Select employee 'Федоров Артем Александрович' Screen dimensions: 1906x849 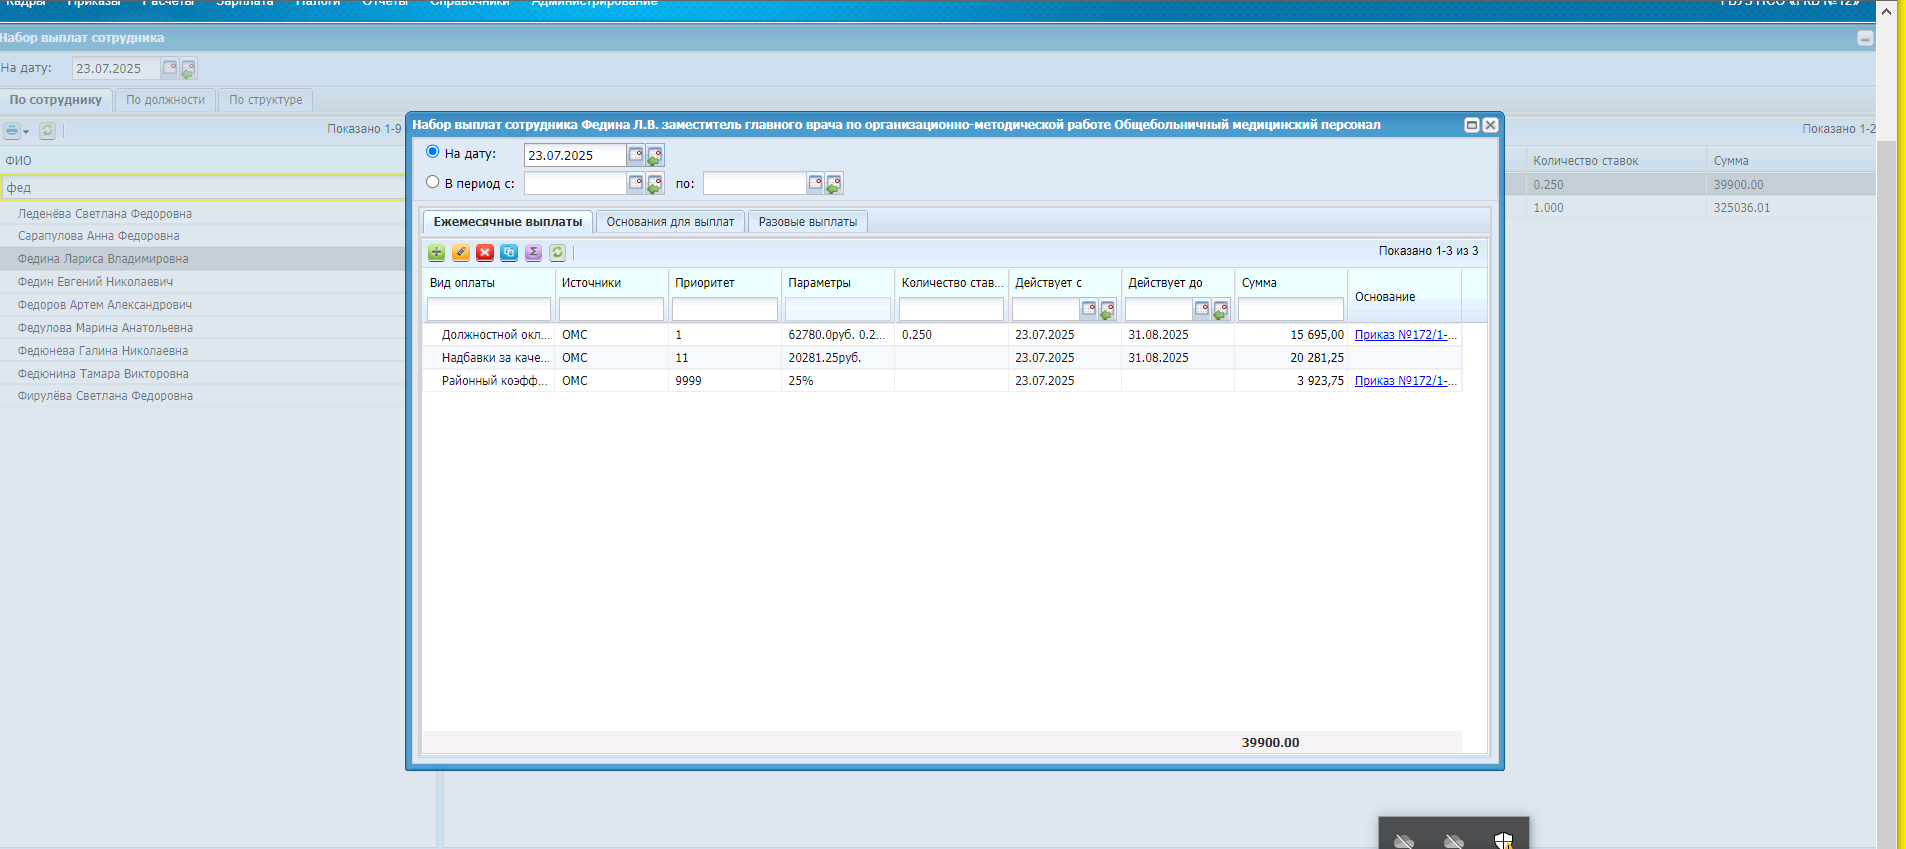203,305
